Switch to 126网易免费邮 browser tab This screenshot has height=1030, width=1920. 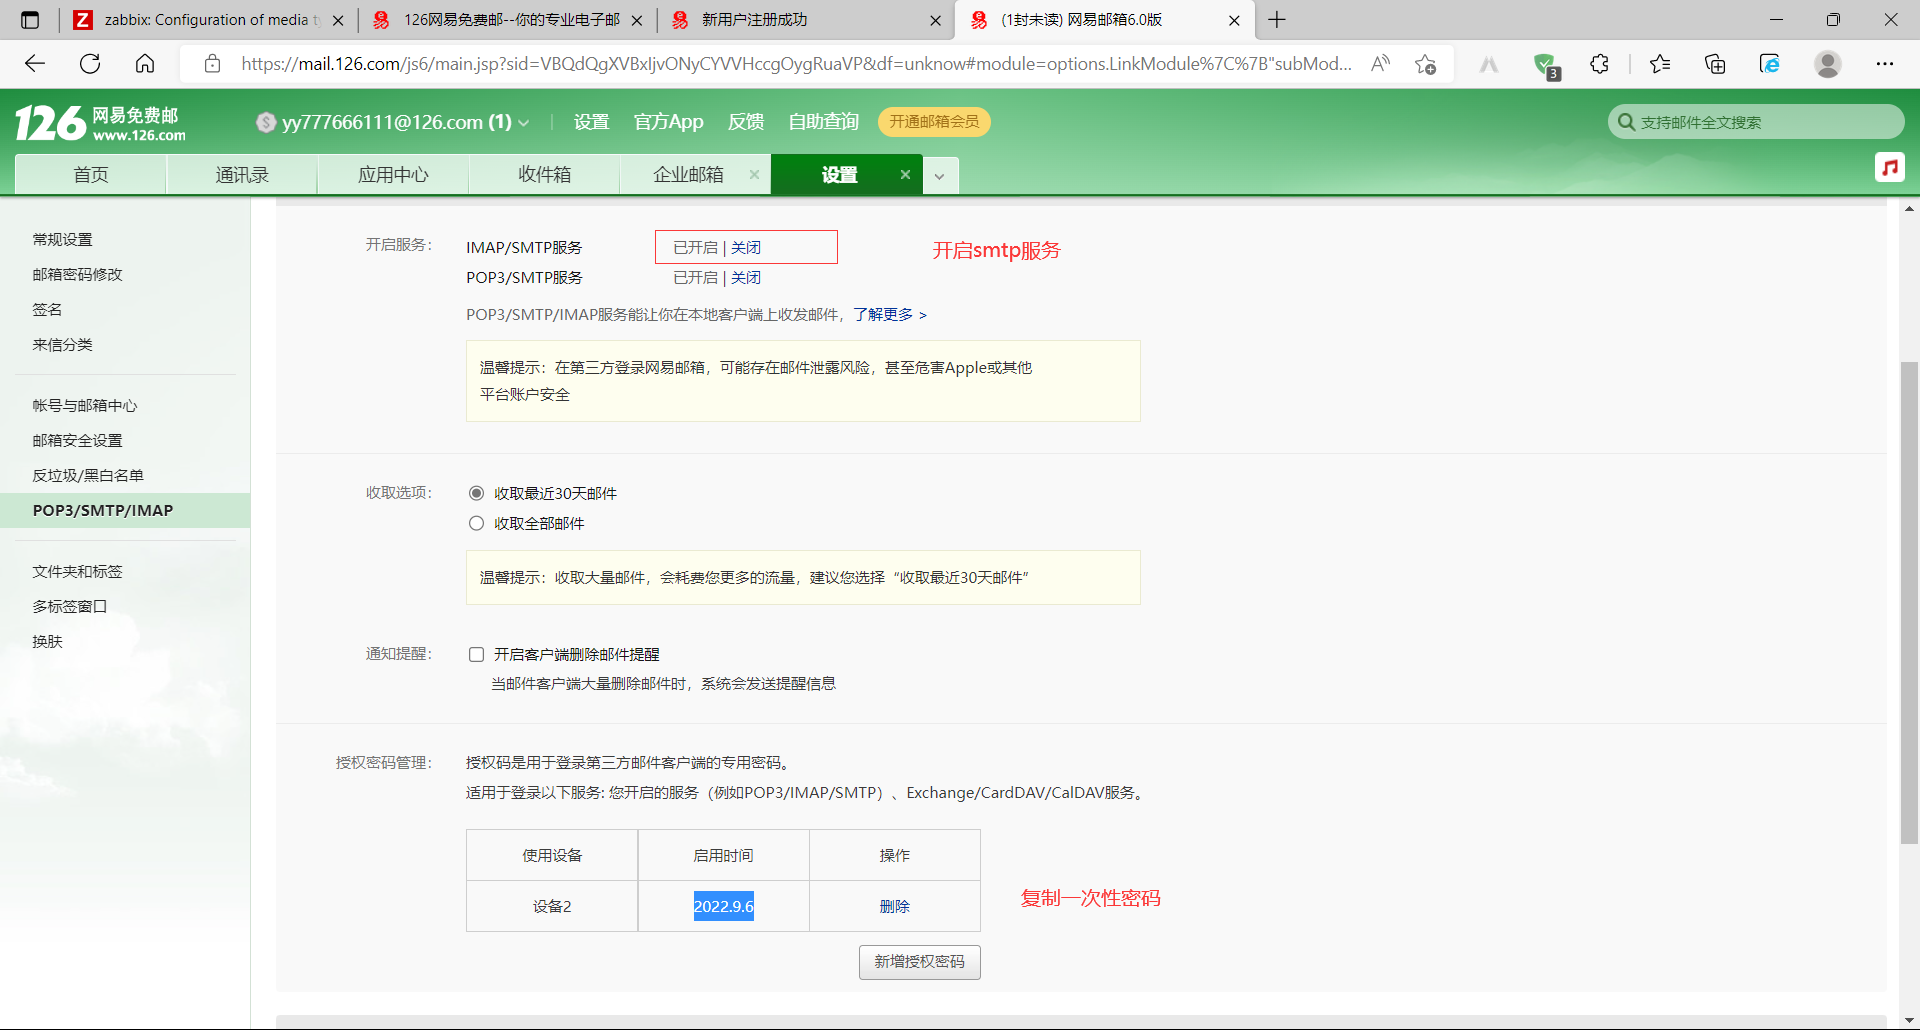510,20
